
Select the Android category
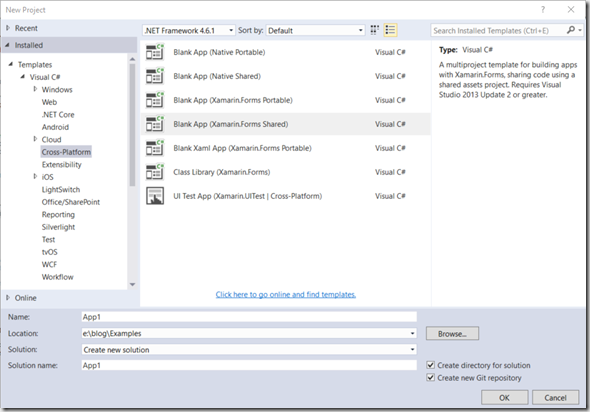55,127
